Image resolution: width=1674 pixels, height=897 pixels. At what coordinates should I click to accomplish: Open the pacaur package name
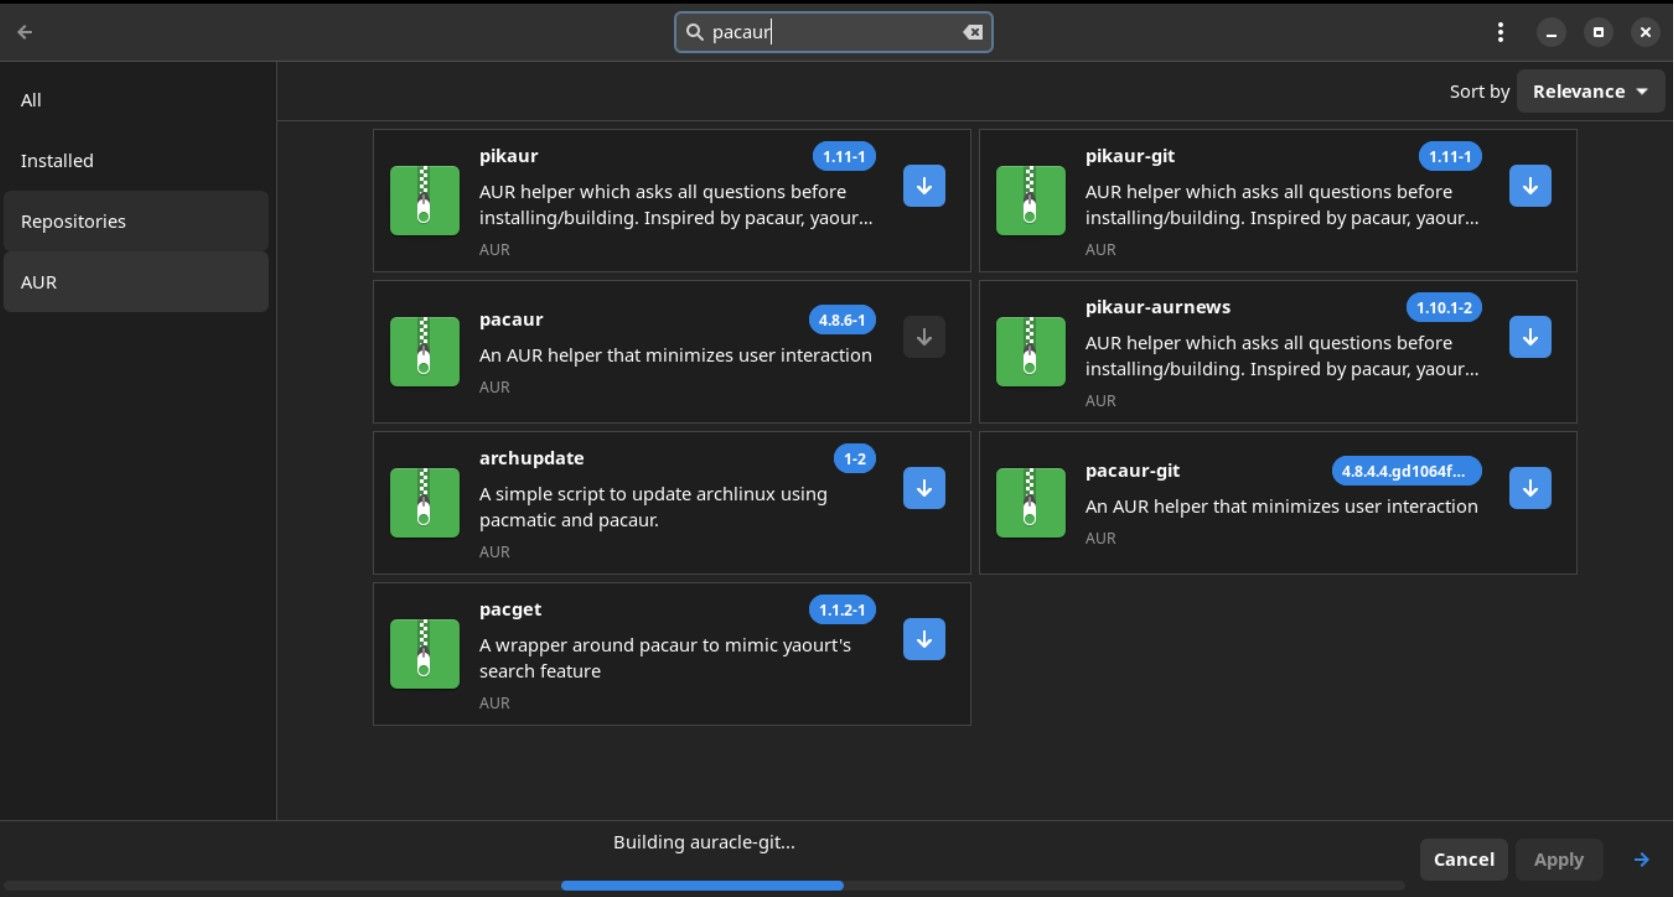(x=511, y=320)
